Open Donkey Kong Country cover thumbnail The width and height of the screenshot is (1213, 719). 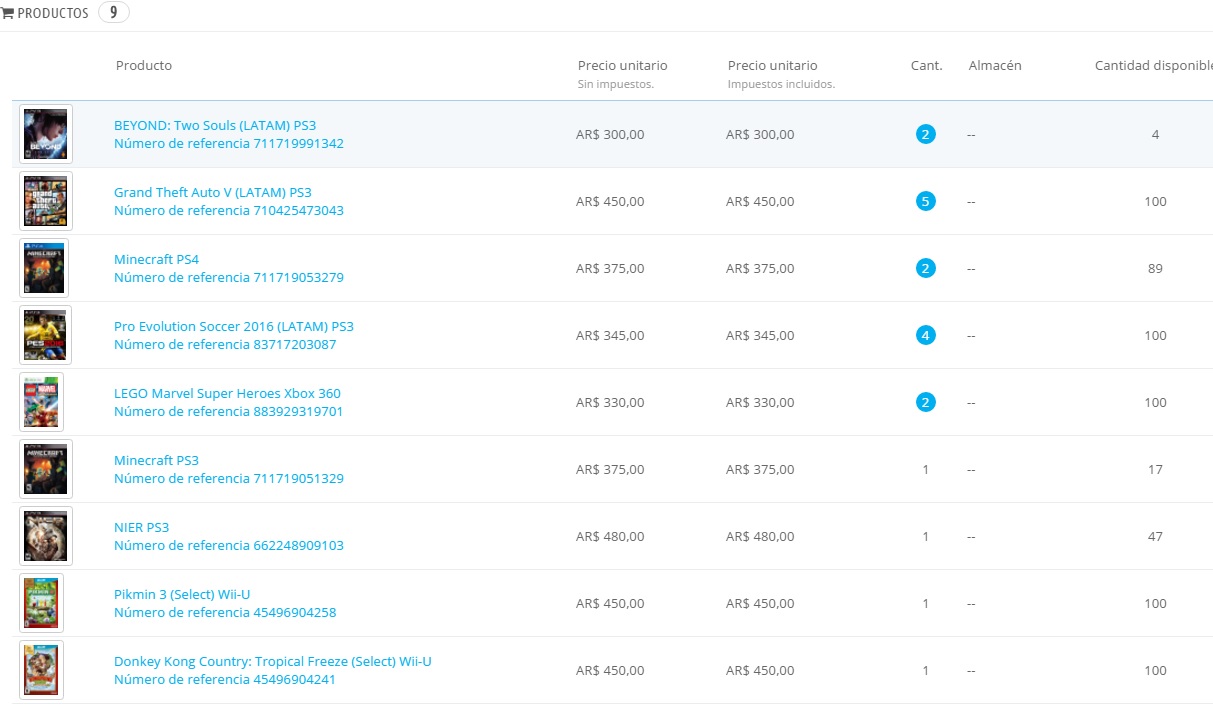(41, 670)
